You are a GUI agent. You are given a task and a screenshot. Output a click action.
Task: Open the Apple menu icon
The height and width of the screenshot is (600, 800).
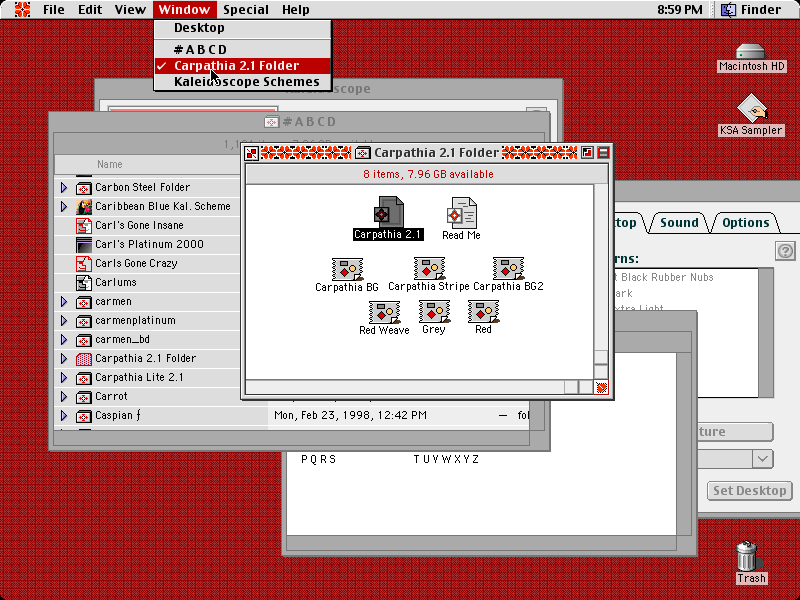coord(22,9)
